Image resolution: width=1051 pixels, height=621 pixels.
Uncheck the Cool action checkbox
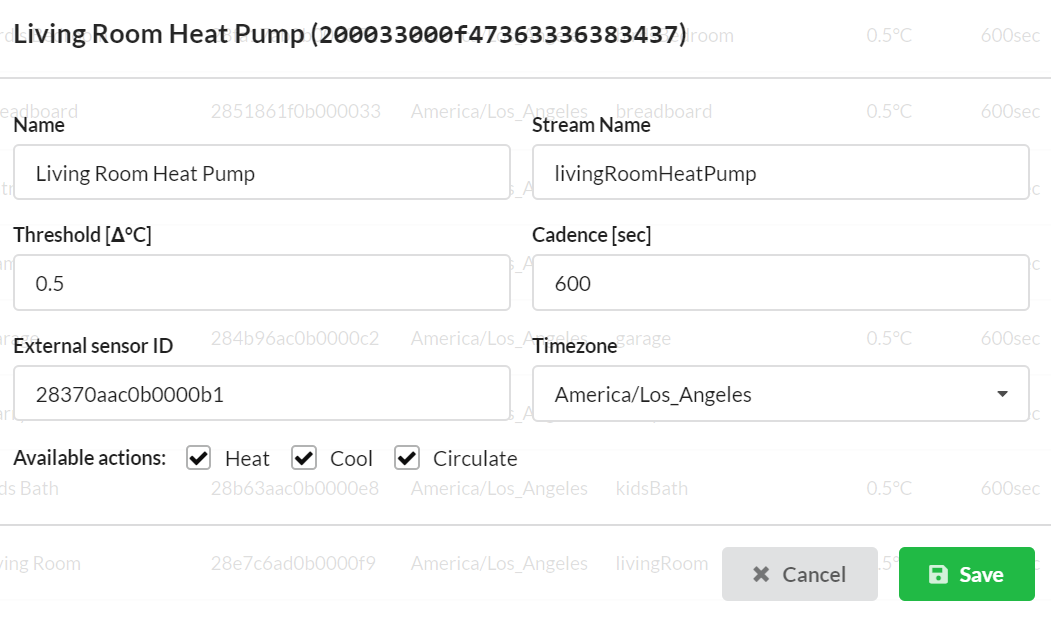[x=304, y=458]
